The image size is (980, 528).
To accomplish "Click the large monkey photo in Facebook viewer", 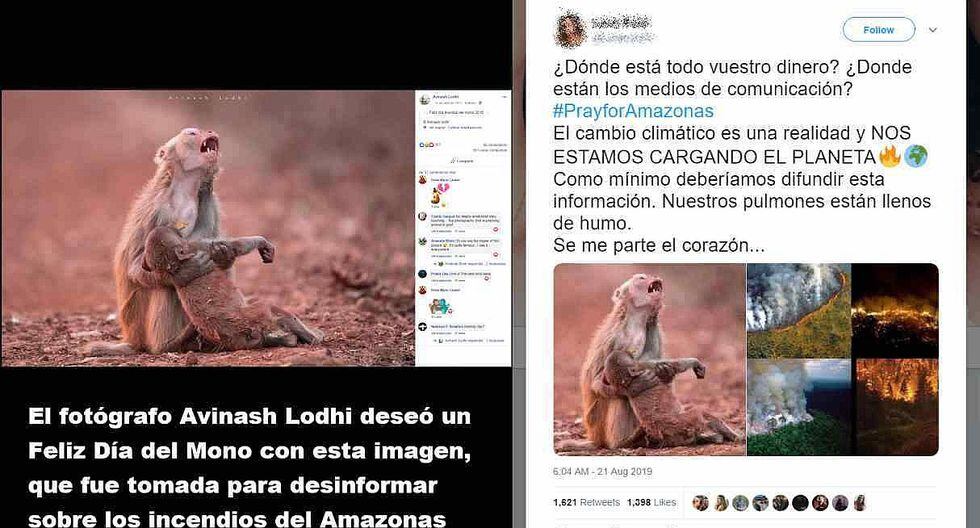I will tap(208, 228).
